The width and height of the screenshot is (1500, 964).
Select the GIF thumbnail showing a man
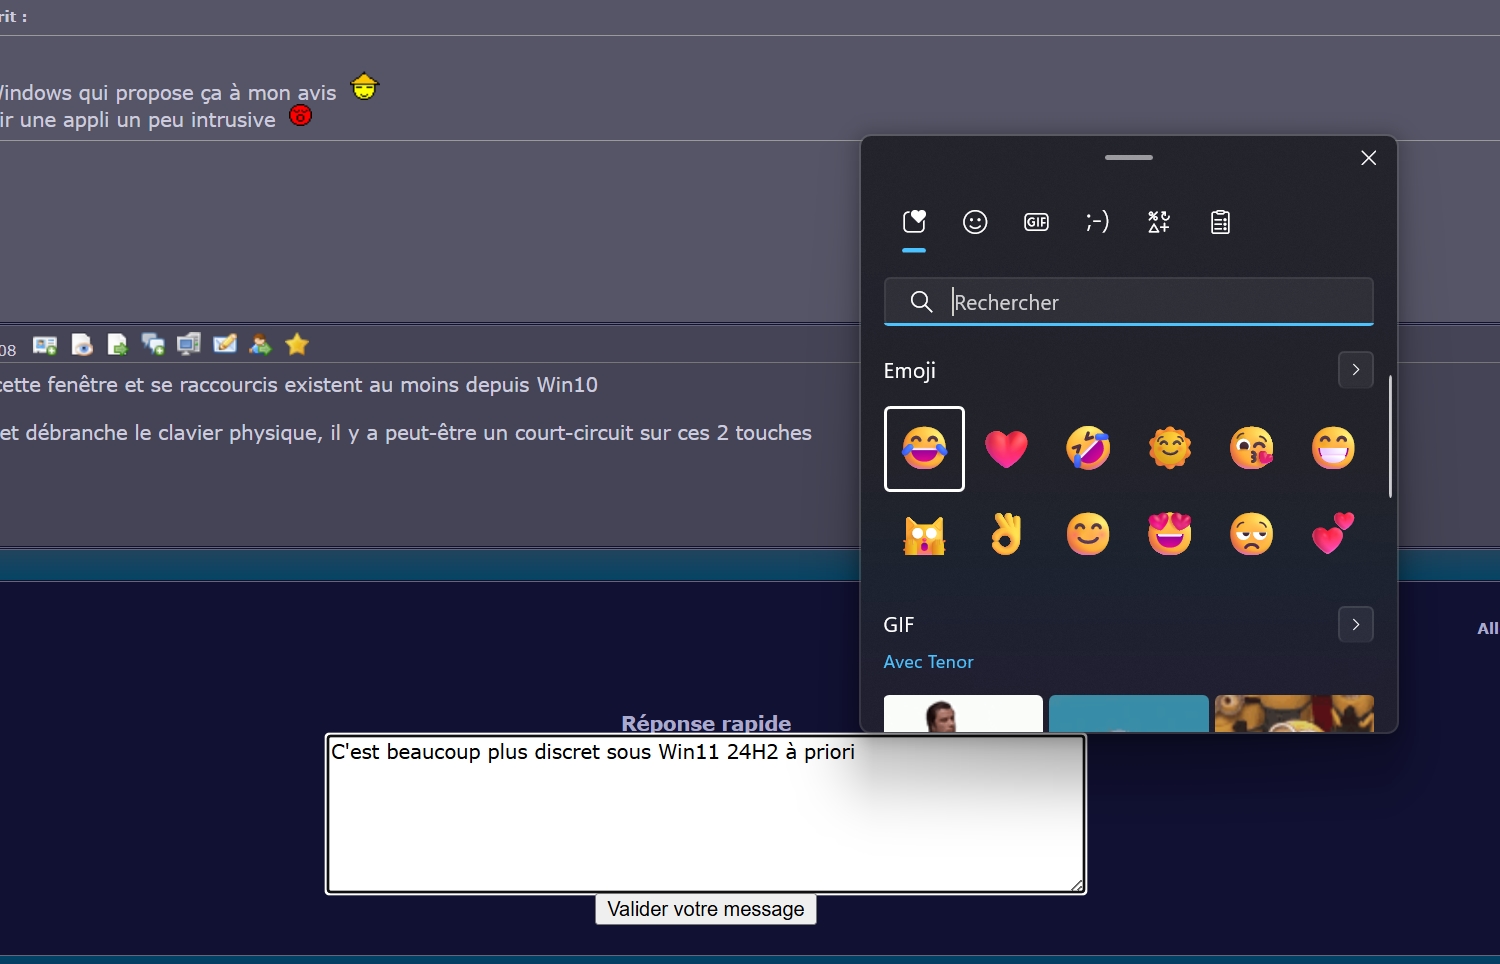coord(963,713)
